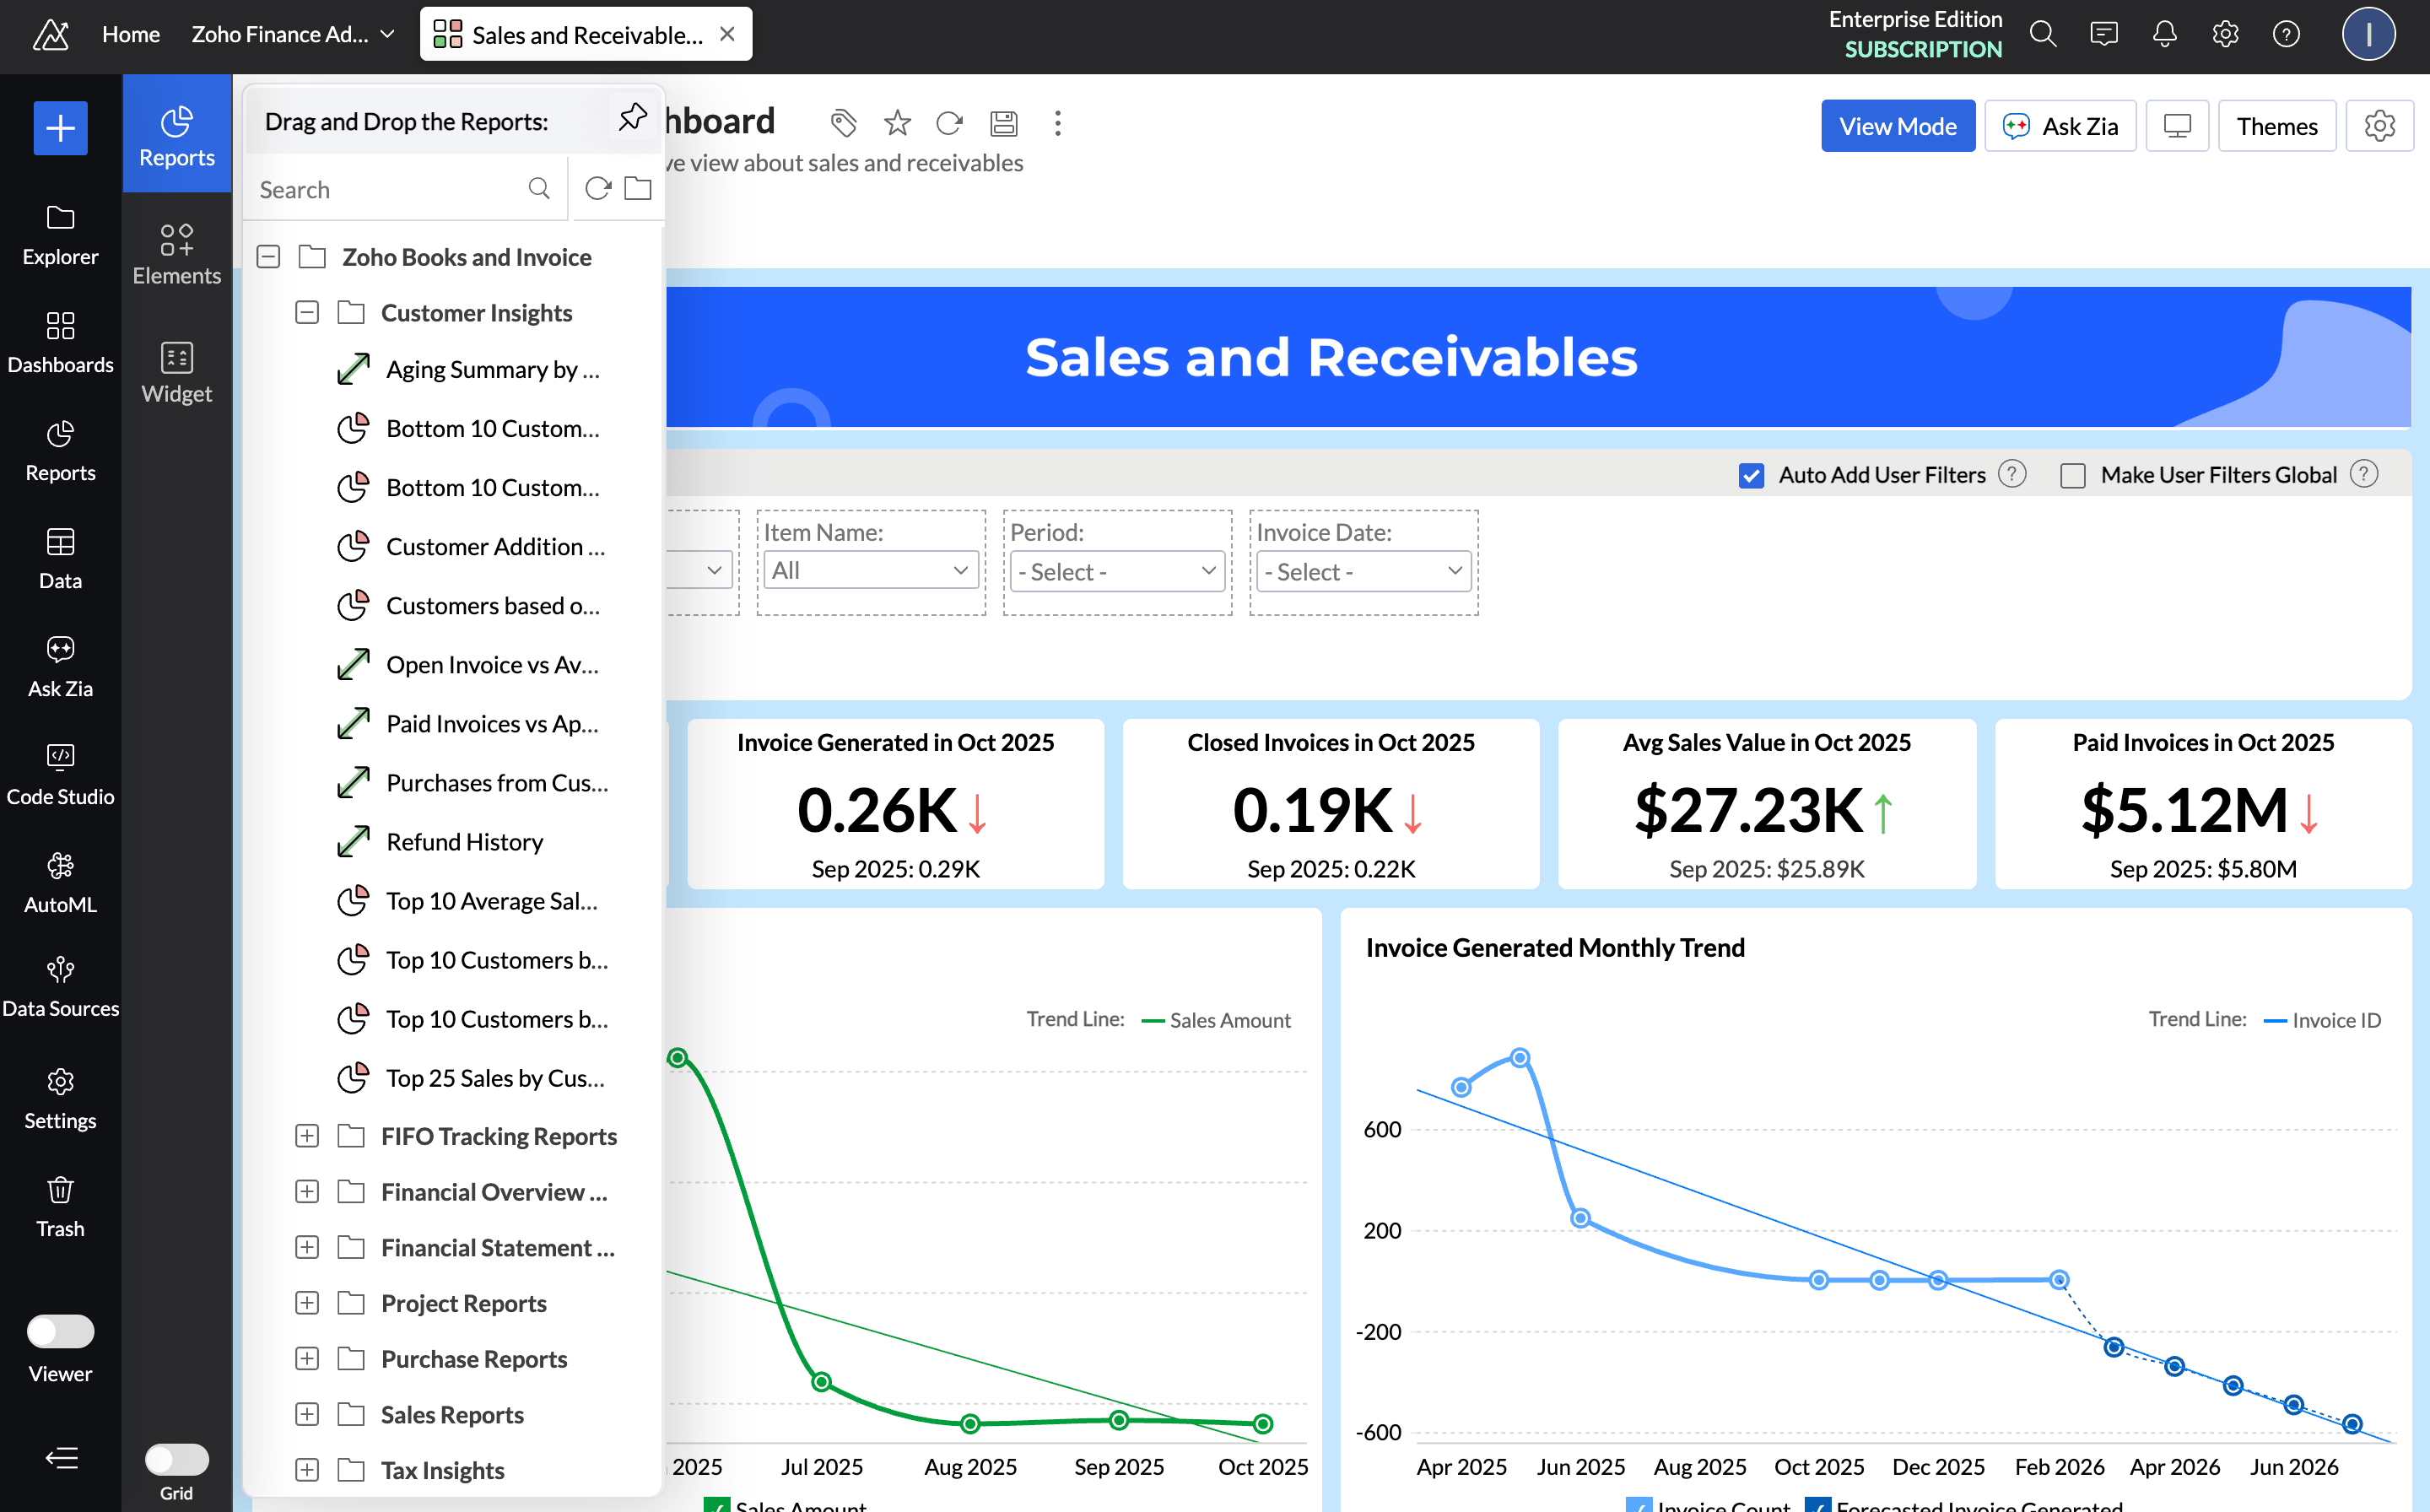2430x1512 pixels.
Task: Open the Home menu item
Action: (x=130, y=33)
